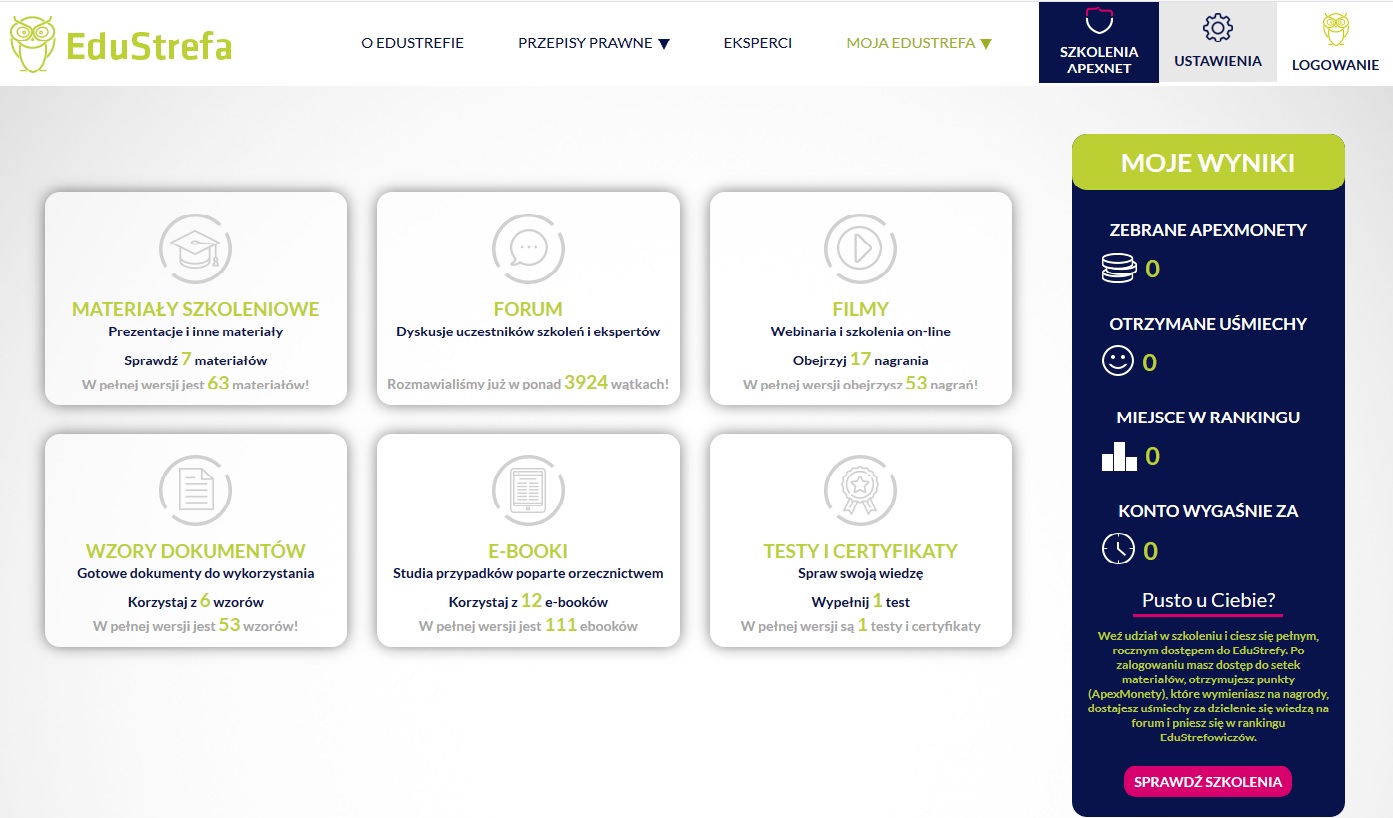Screen dimensions: 1393x818
Task: Click the Otrzymane uśmiechy label
Action: 1208,324
